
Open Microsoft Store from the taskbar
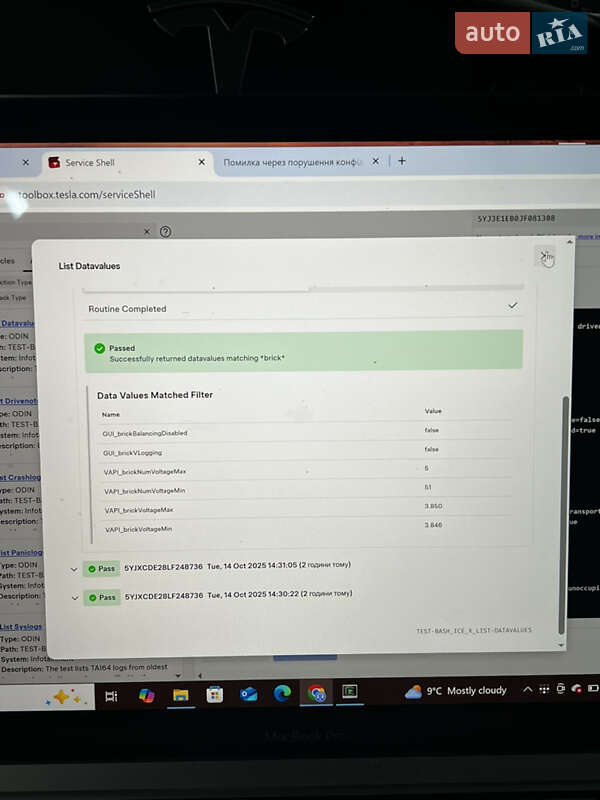[215, 695]
